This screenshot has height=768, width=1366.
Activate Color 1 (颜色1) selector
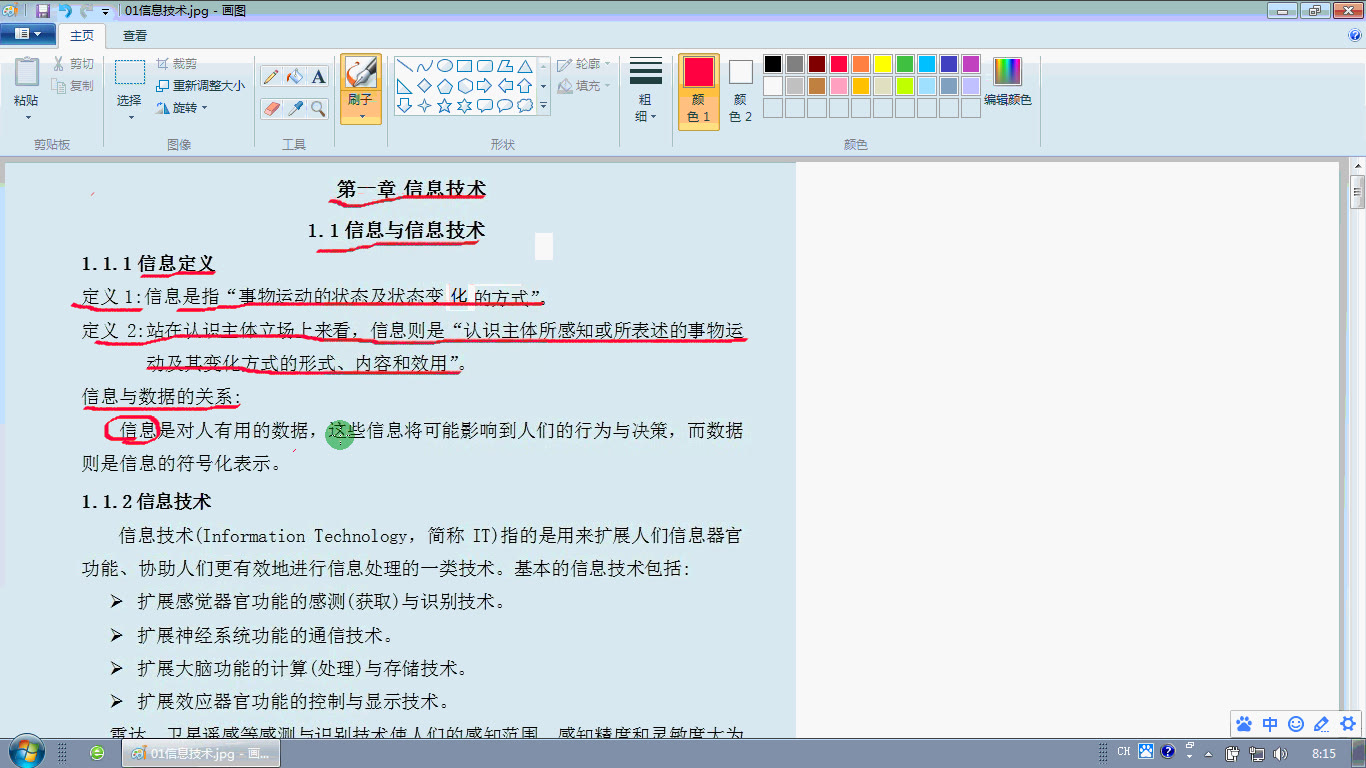click(x=699, y=90)
